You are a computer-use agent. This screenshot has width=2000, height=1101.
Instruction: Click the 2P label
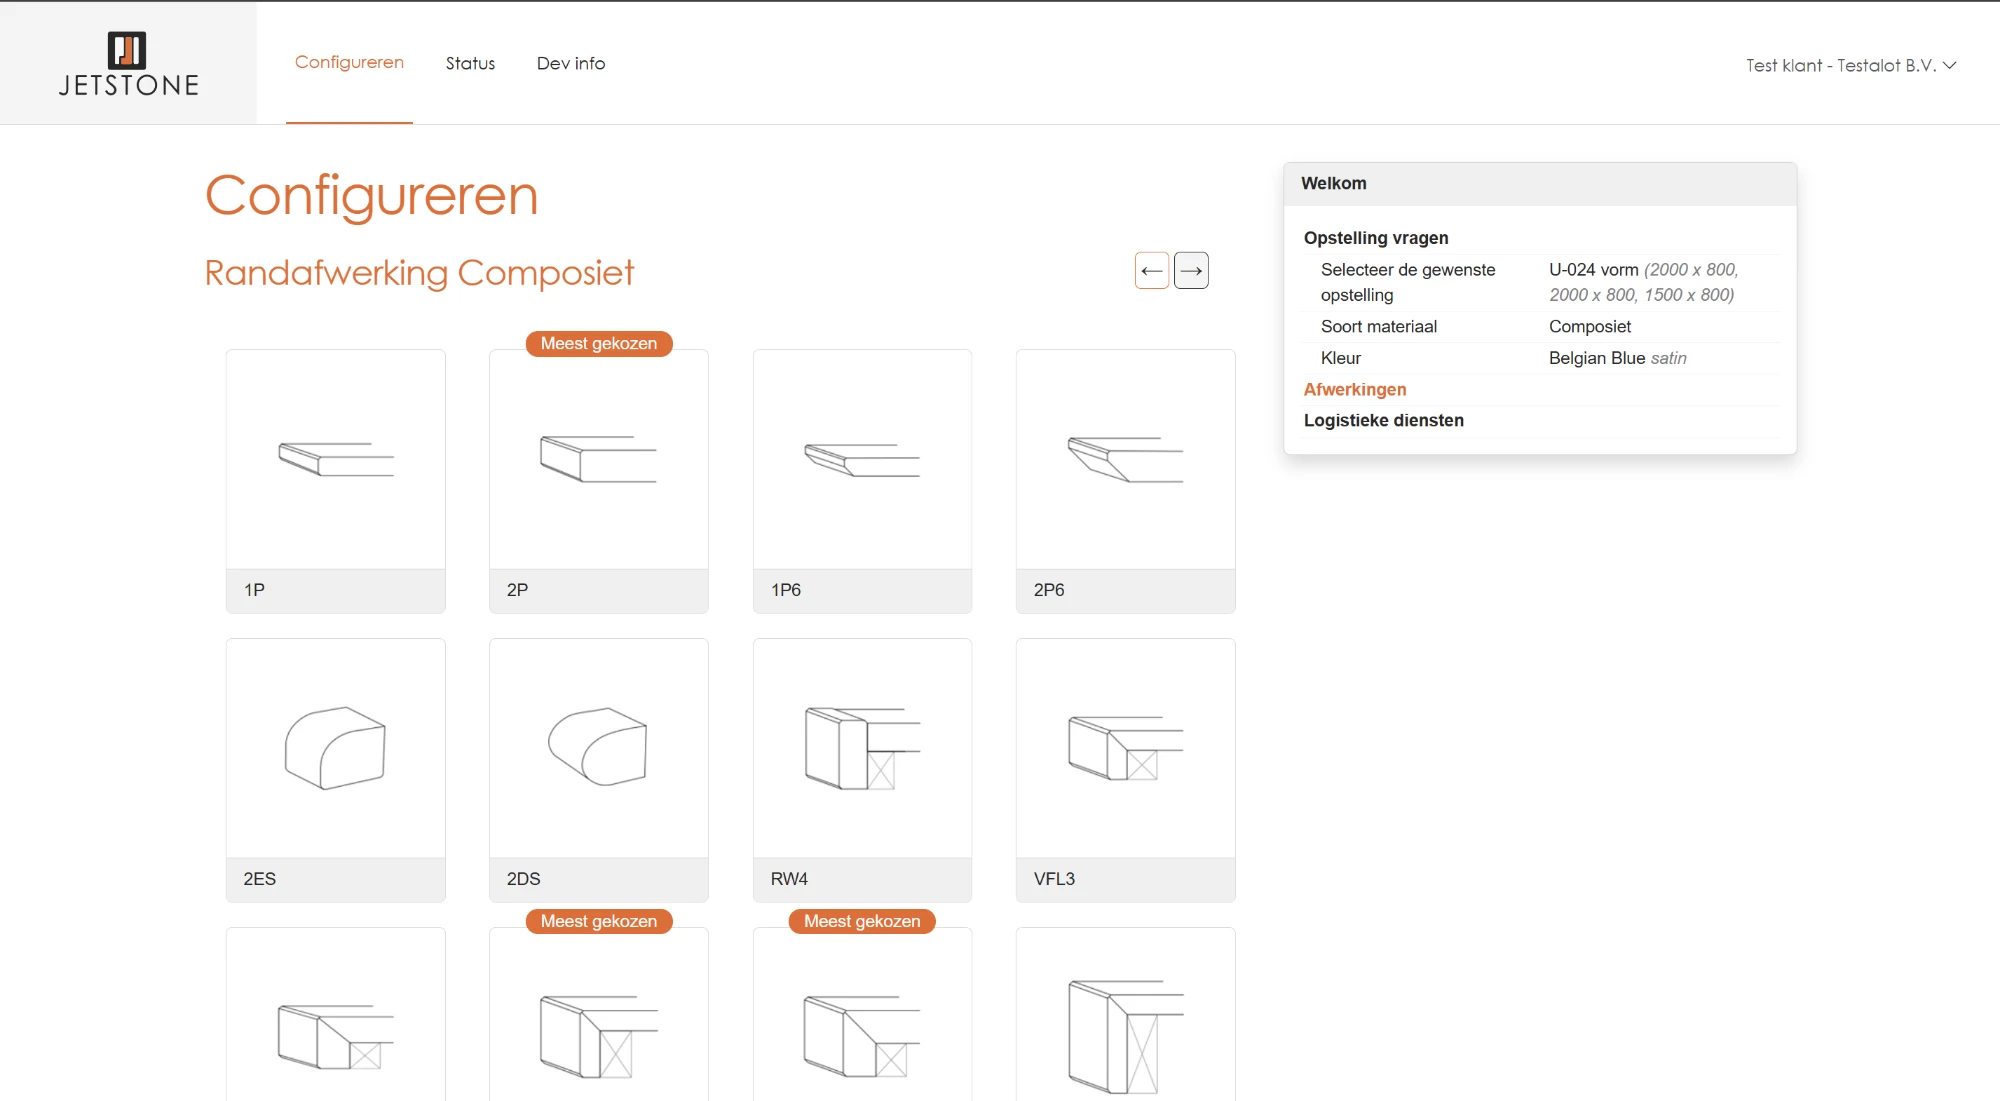click(x=517, y=590)
